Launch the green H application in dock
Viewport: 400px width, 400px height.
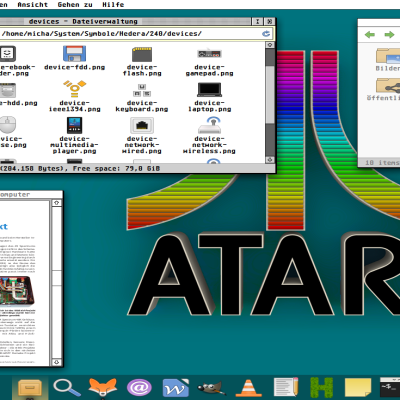click(321, 388)
